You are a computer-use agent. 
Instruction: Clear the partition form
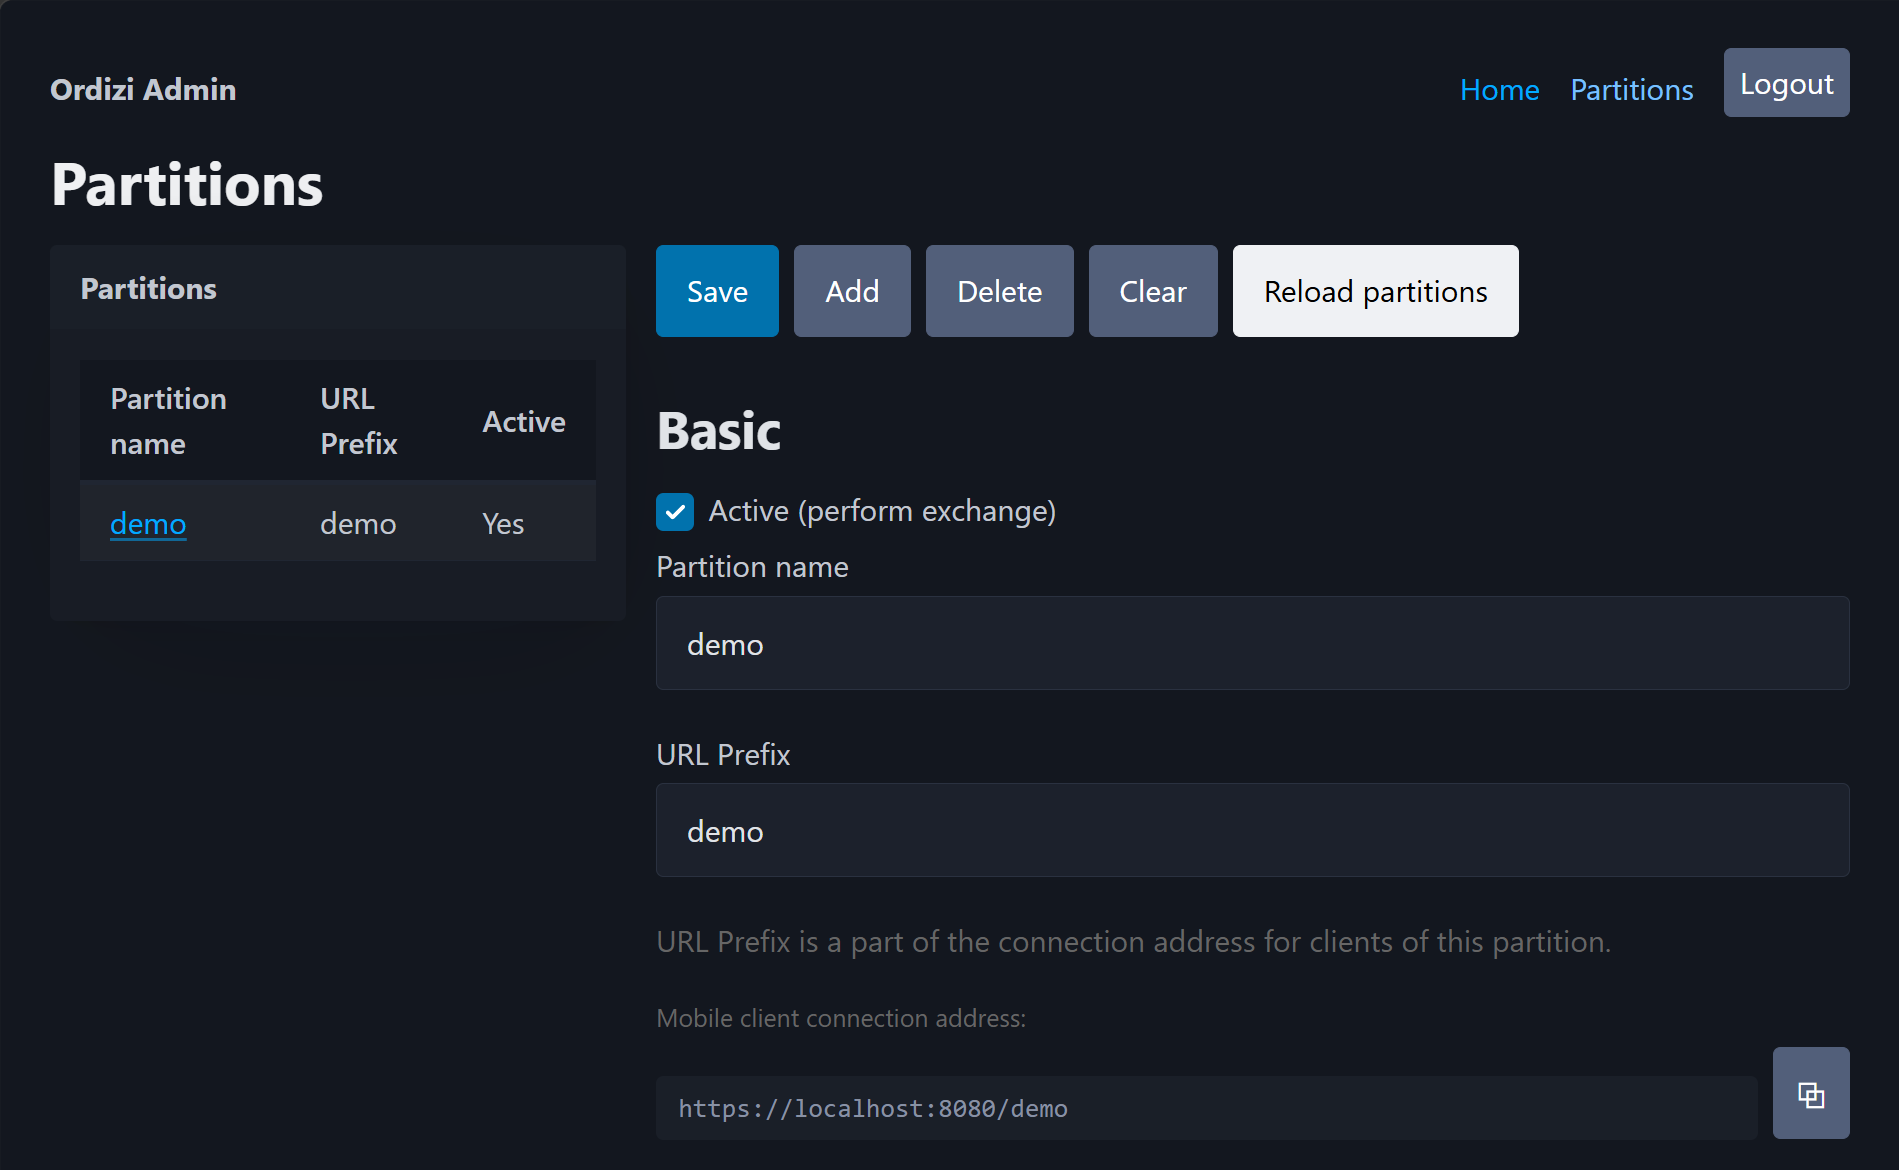(1153, 291)
